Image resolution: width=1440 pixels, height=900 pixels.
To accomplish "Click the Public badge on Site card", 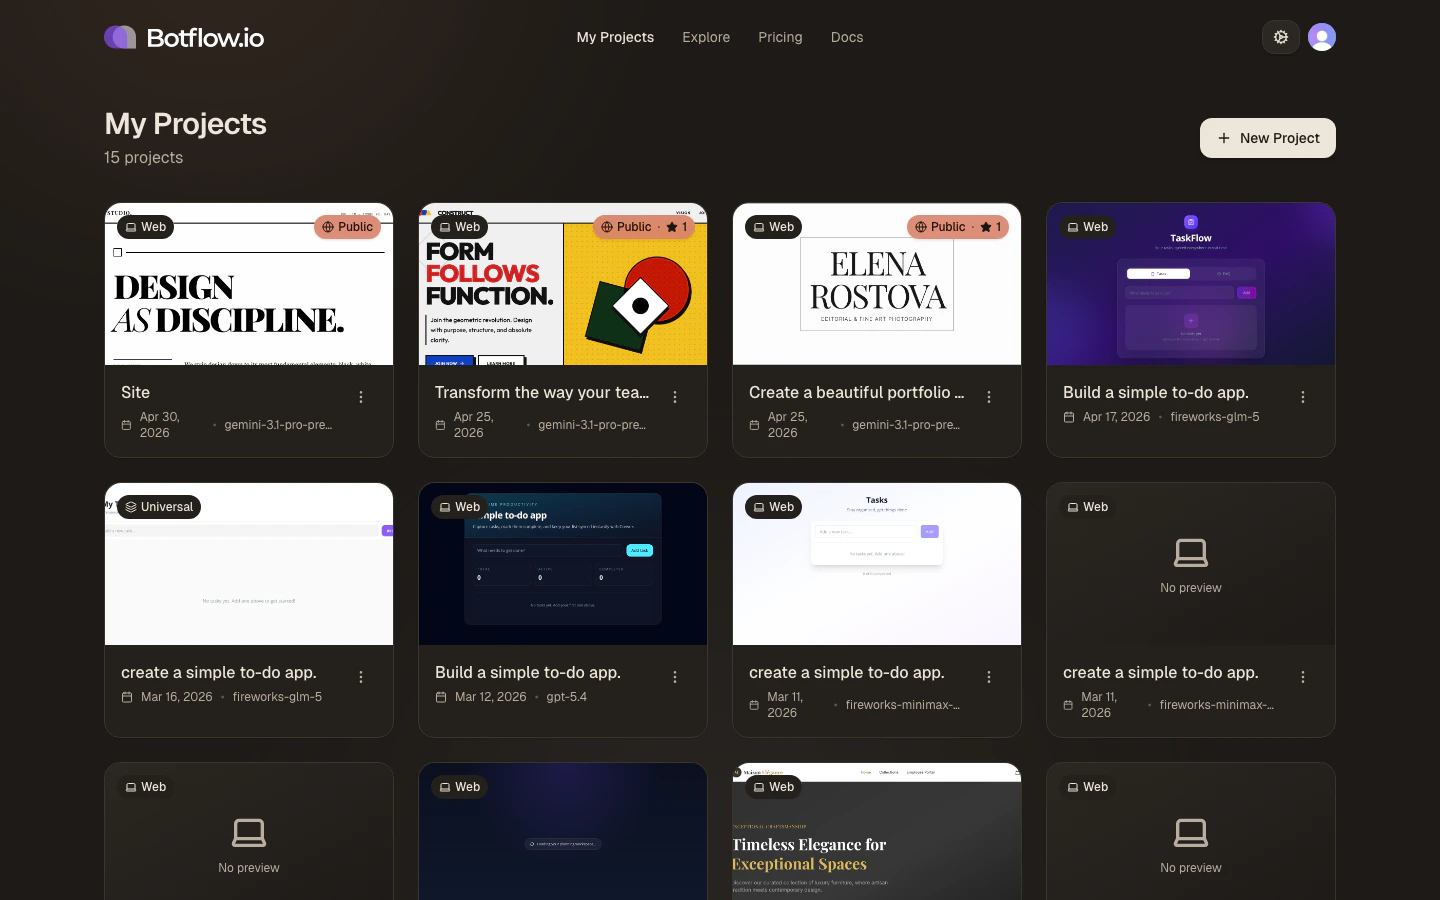I will [348, 227].
